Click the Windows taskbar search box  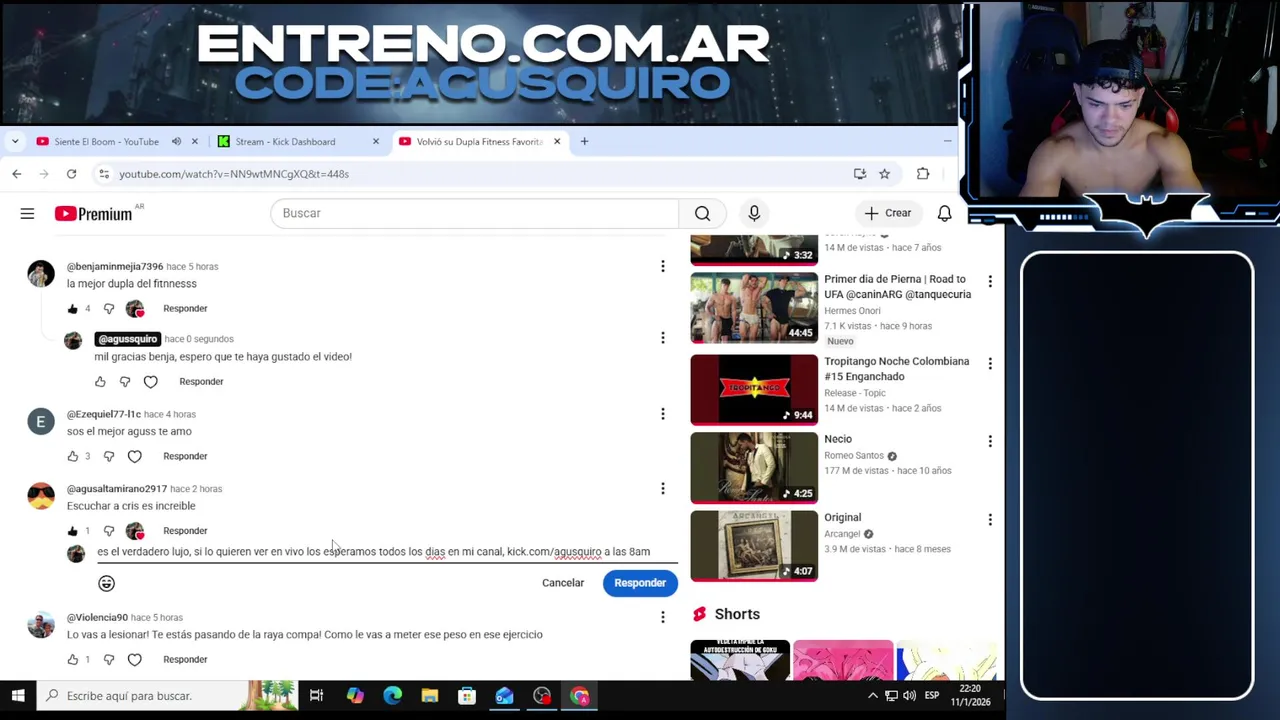click(167, 696)
